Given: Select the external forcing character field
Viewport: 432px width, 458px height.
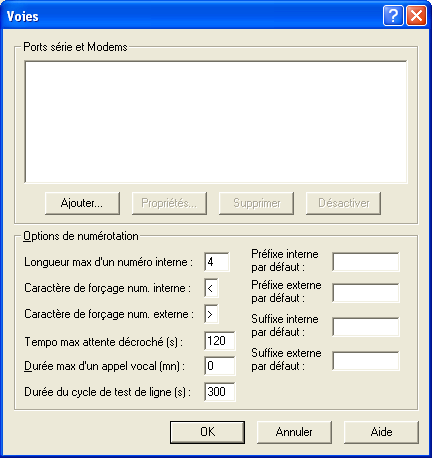Looking at the screenshot, I should pyautogui.click(x=211, y=314).
